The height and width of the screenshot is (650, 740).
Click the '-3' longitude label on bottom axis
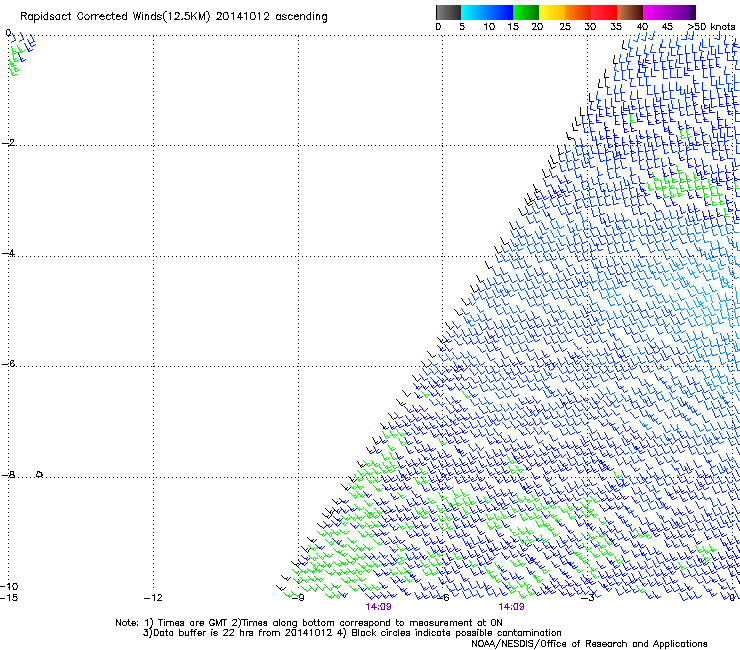(588, 598)
